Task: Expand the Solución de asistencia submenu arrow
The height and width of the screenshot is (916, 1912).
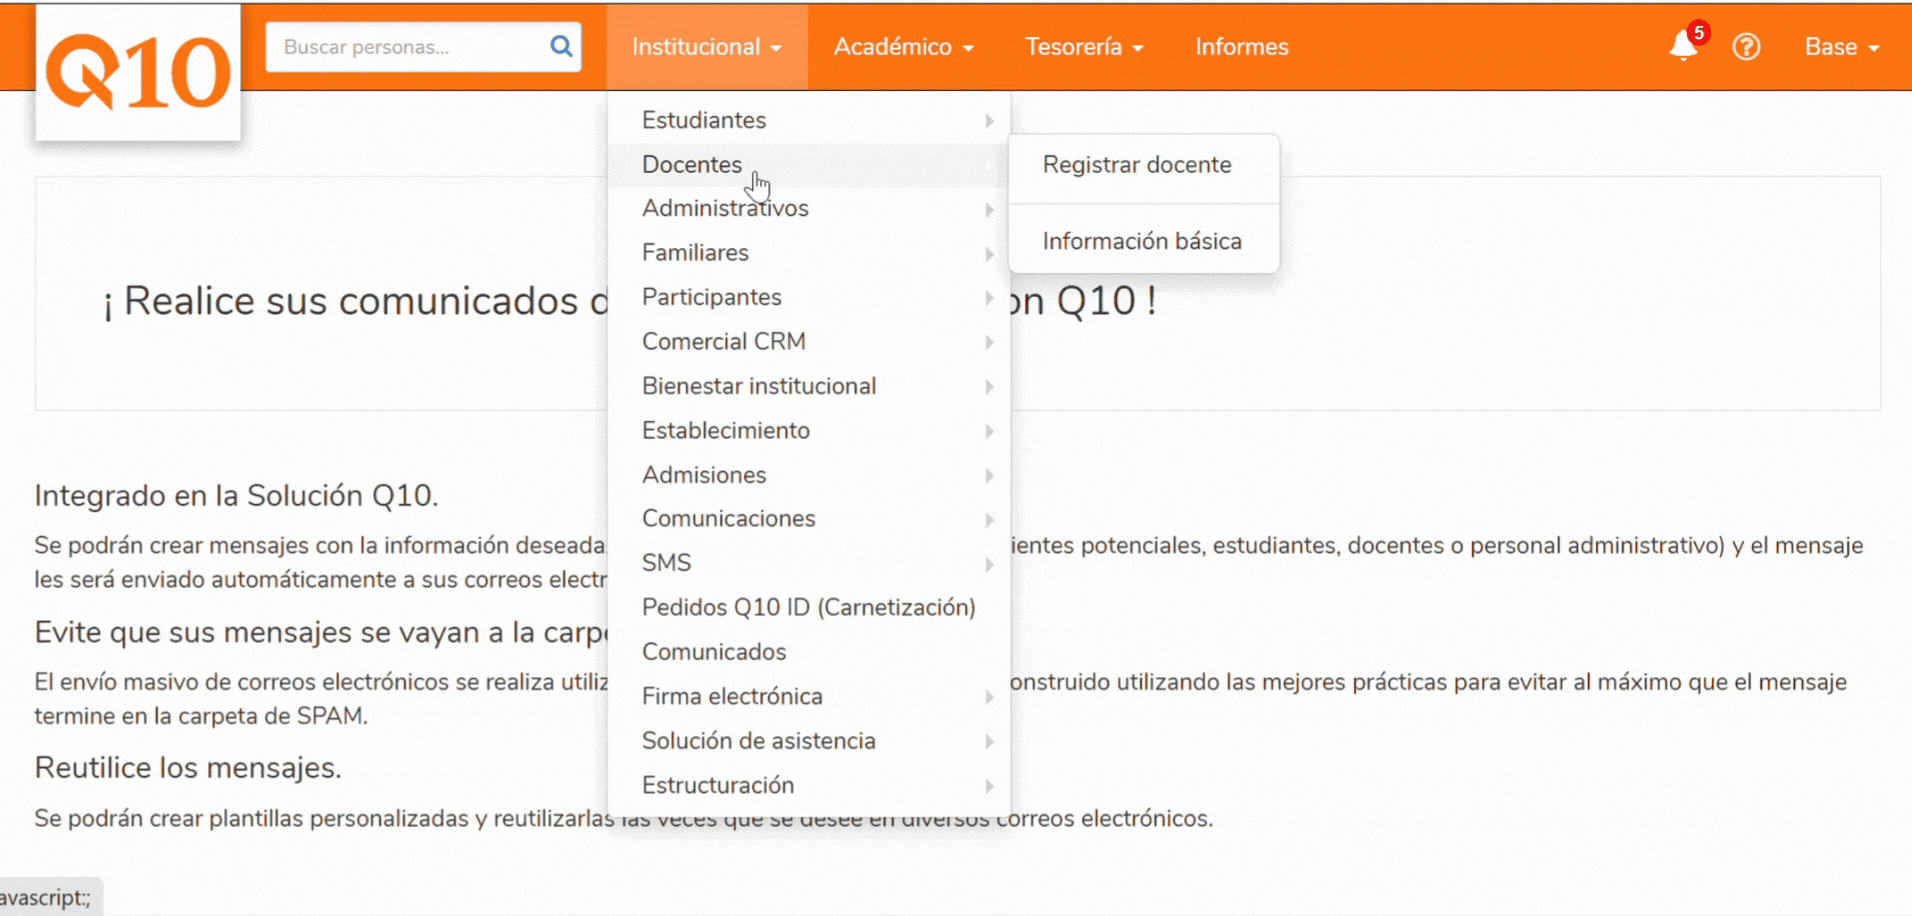Action: [x=989, y=742]
